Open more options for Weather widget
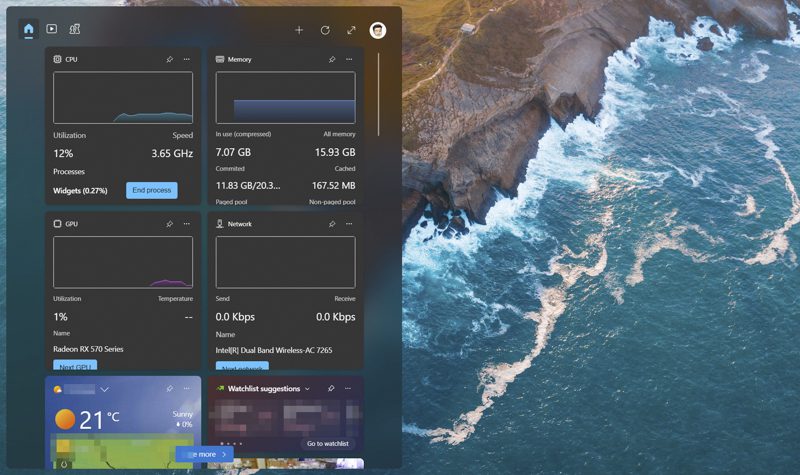Viewport: 800px width, 475px height. point(187,388)
